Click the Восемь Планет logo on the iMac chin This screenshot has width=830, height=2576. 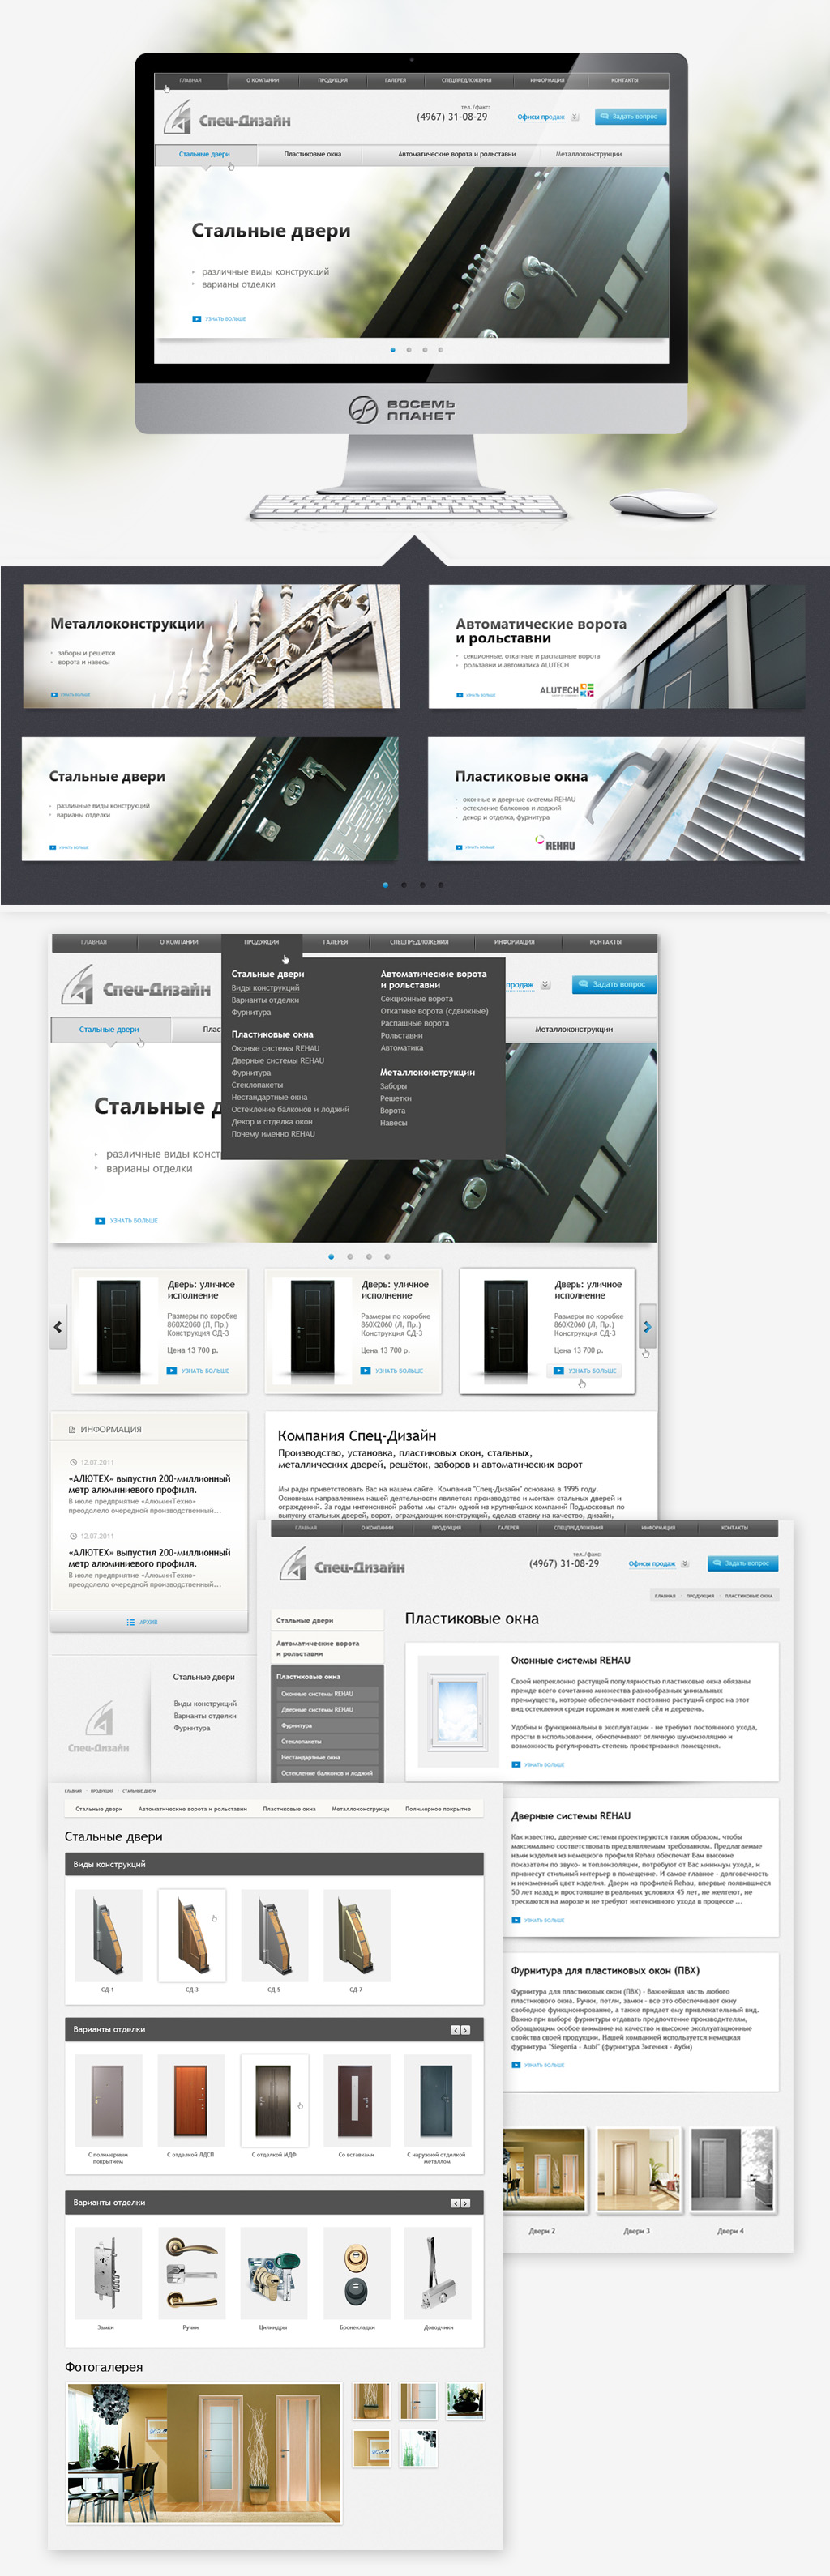tap(401, 409)
